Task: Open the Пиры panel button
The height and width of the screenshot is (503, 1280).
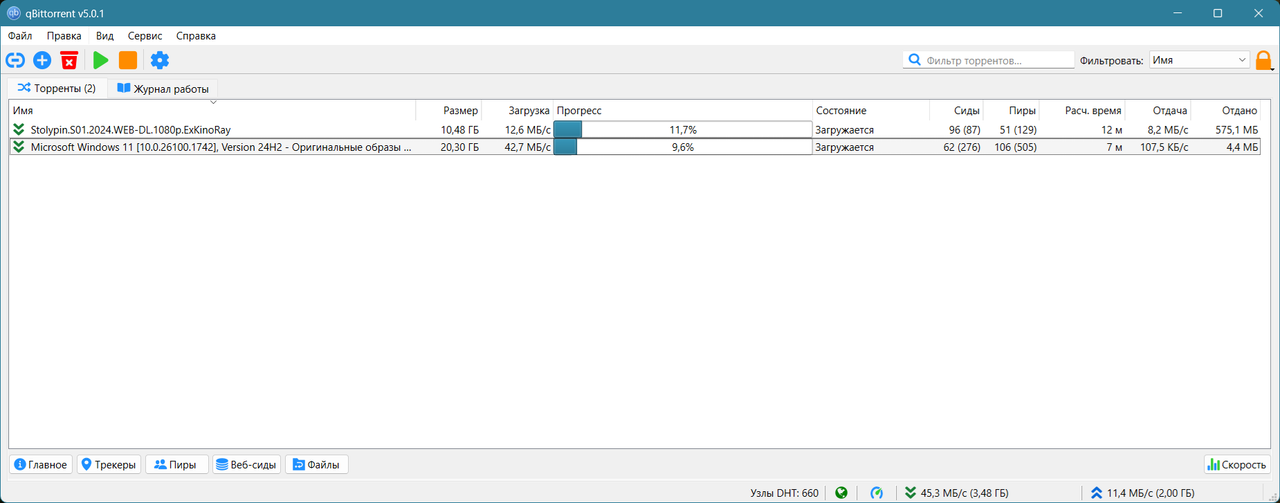Action: click(176, 464)
